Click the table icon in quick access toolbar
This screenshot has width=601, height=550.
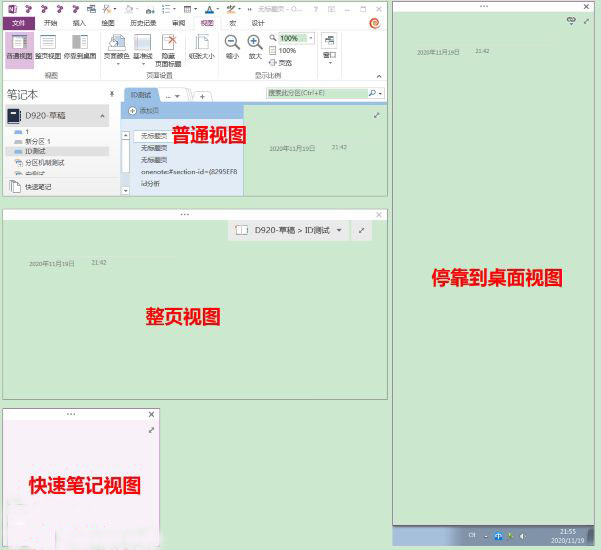[187, 9]
